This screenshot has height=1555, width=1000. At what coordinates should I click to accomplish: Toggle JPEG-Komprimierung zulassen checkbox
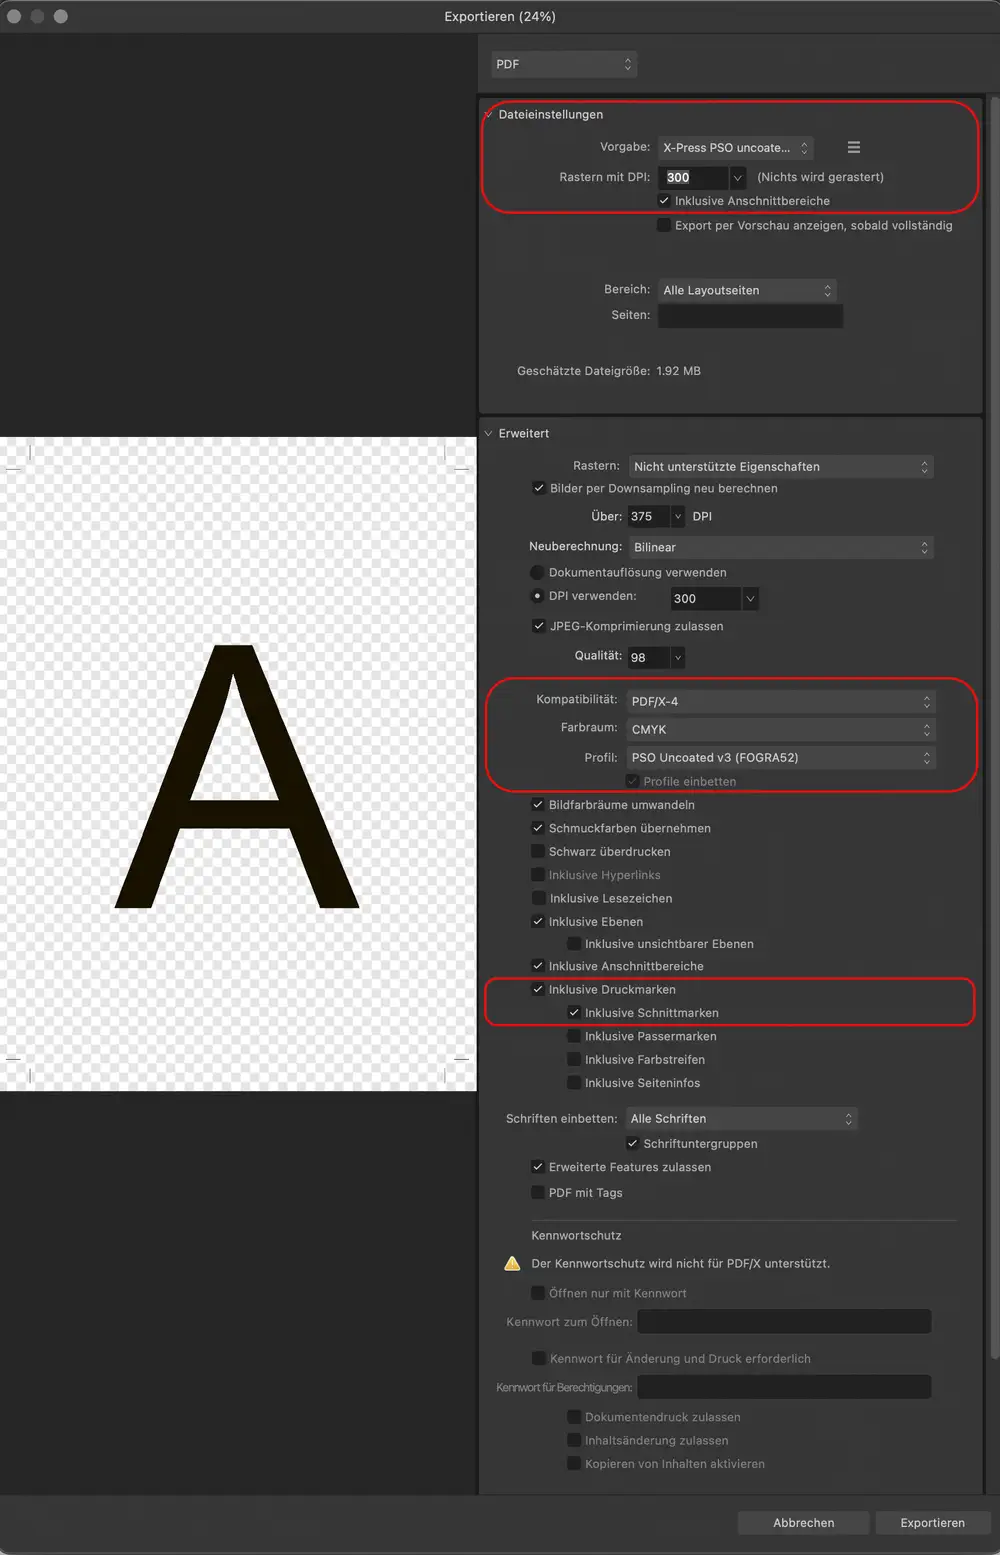coord(539,626)
